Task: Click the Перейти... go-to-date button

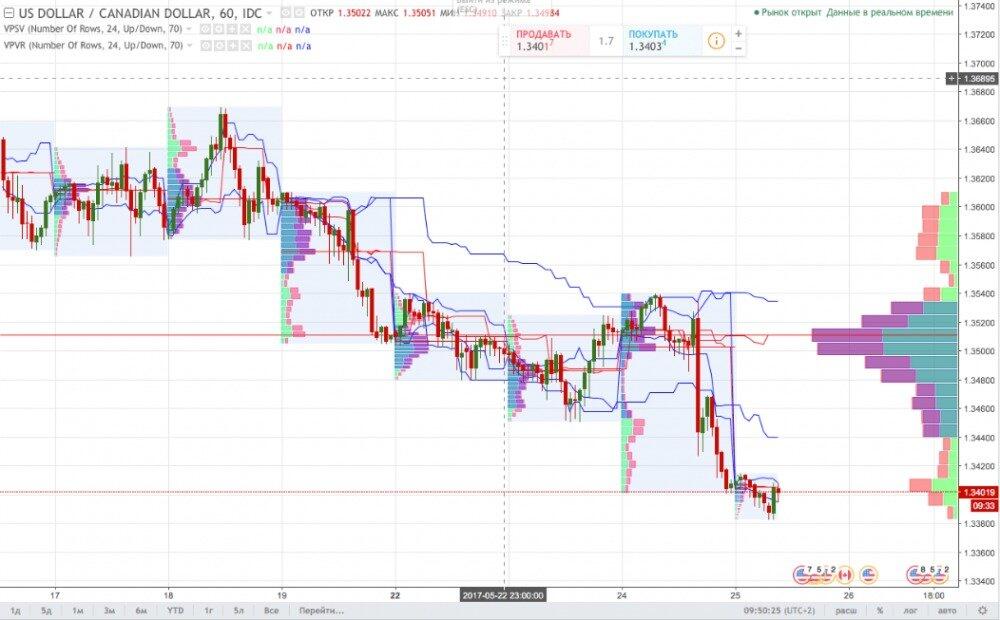Action: [x=321, y=610]
